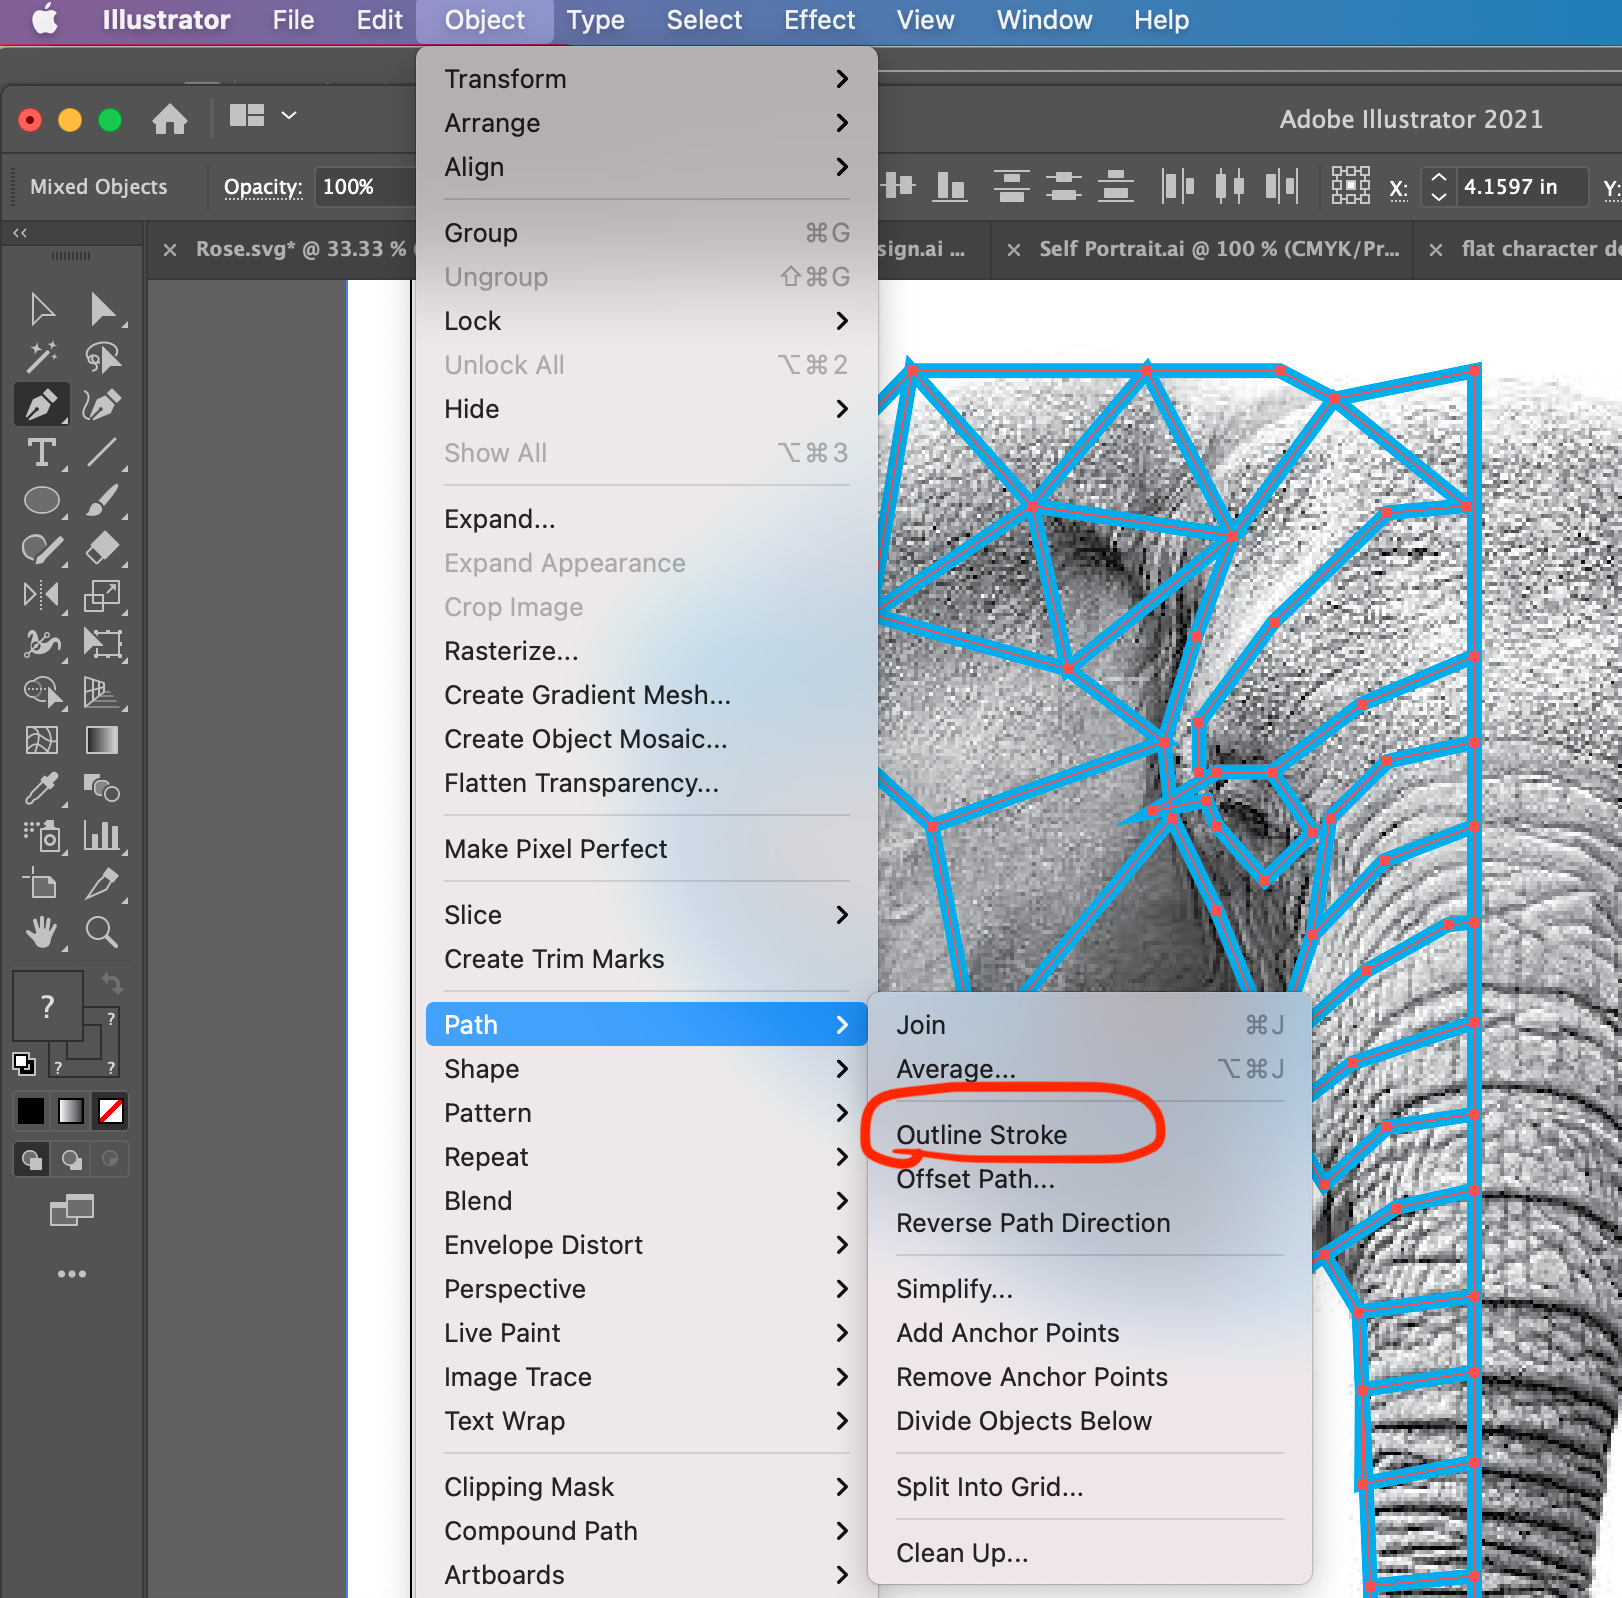Select the Scale tool
The image size is (1622, 1598).
(103, 596)
